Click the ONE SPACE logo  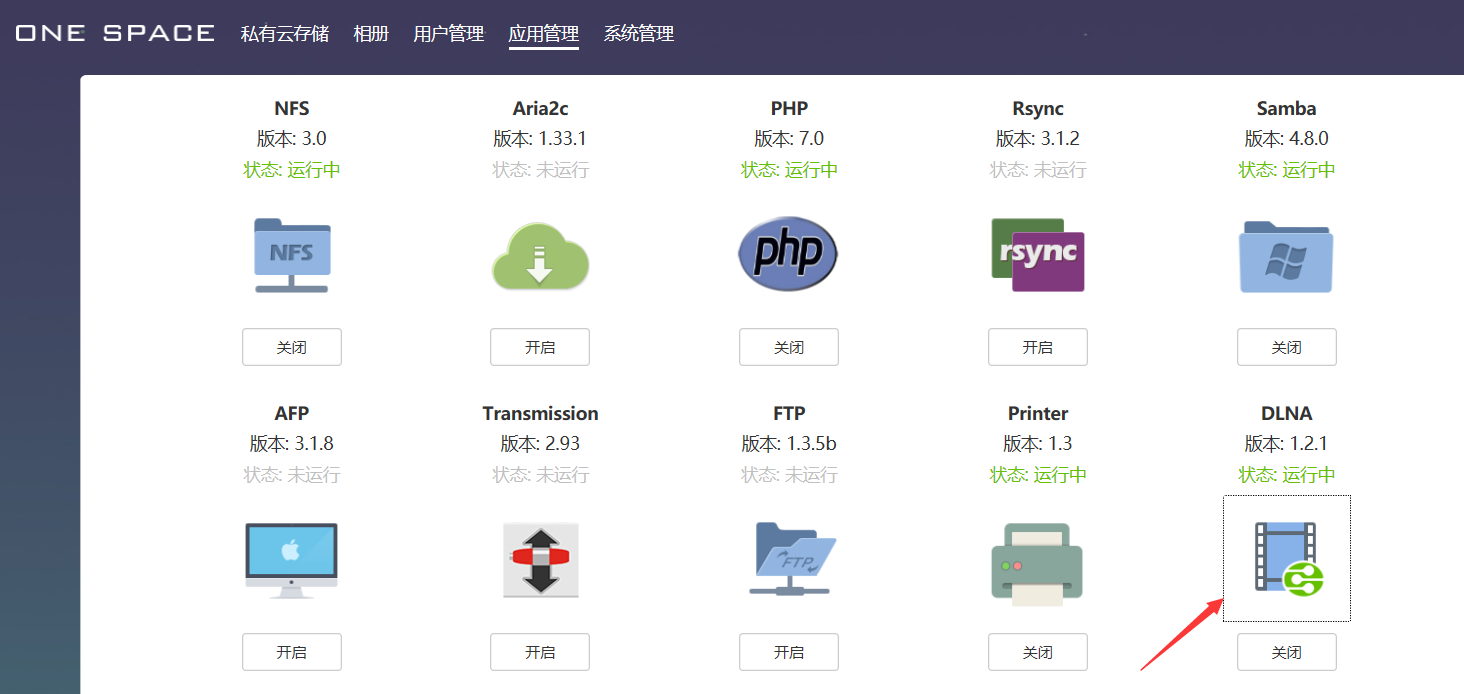click(x=115, y=33)
